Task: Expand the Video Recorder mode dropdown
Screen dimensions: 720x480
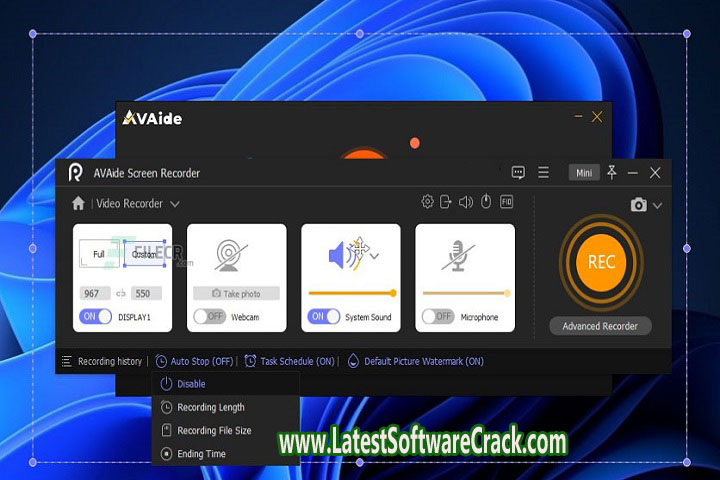Action: point(175,204)
